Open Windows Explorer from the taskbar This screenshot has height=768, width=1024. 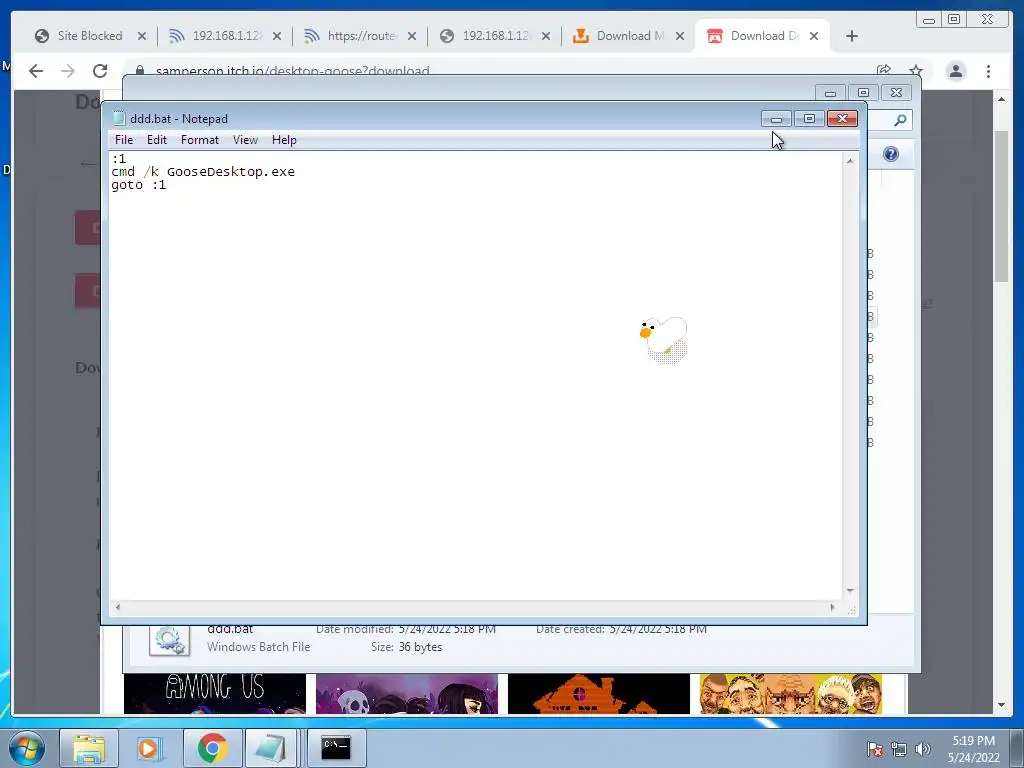(89, 748)
